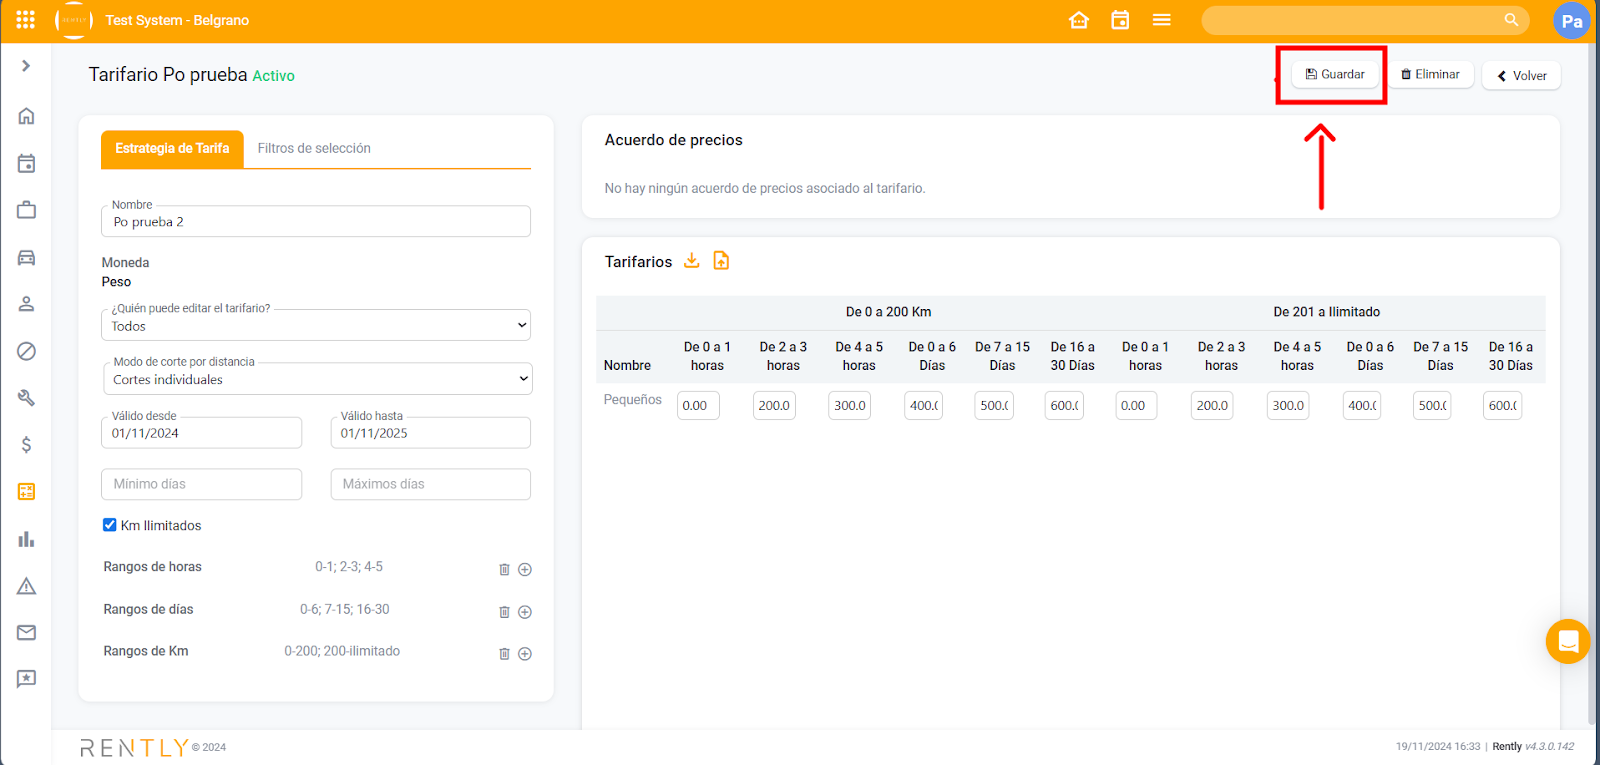The height and width of the screenshot is (765, 1600).
Task: Delete the Rangos de horas entry
Action: coord(504,569)
